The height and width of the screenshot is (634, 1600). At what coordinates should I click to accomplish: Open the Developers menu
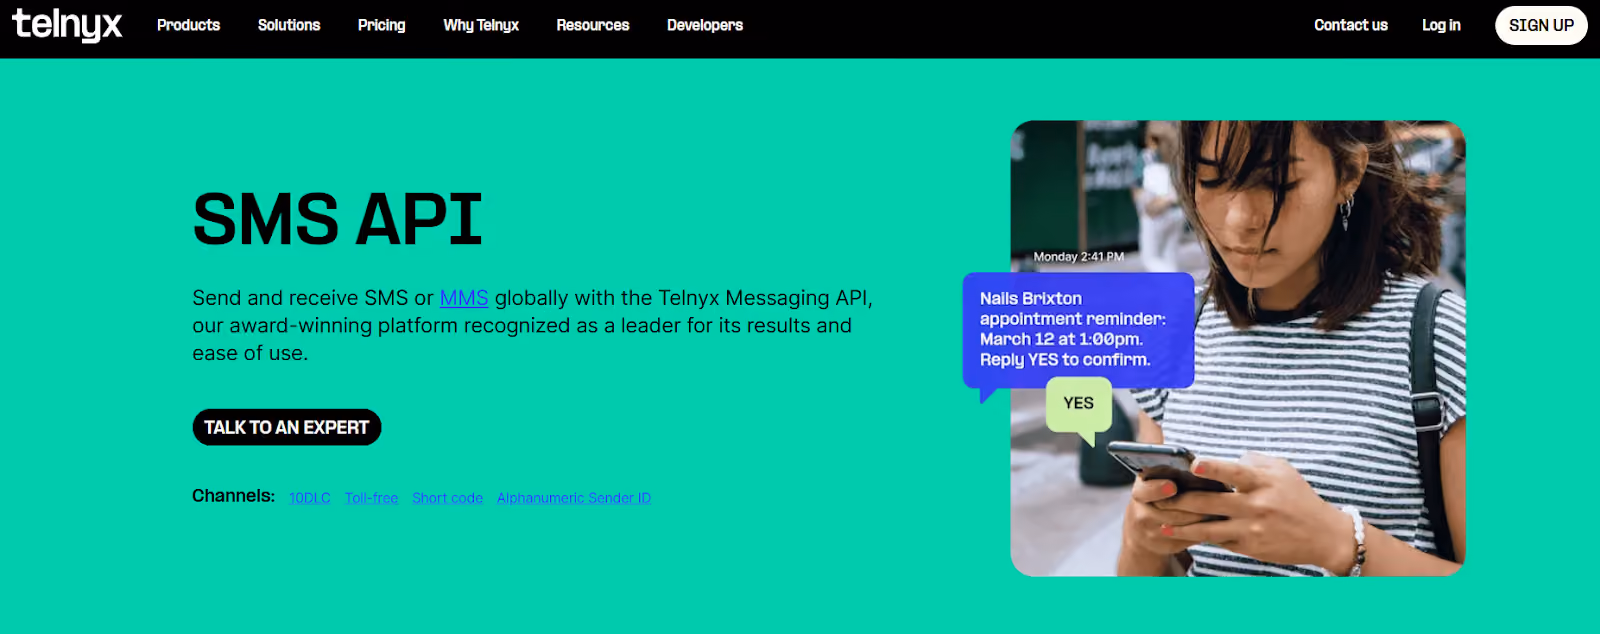coord(705,25)
